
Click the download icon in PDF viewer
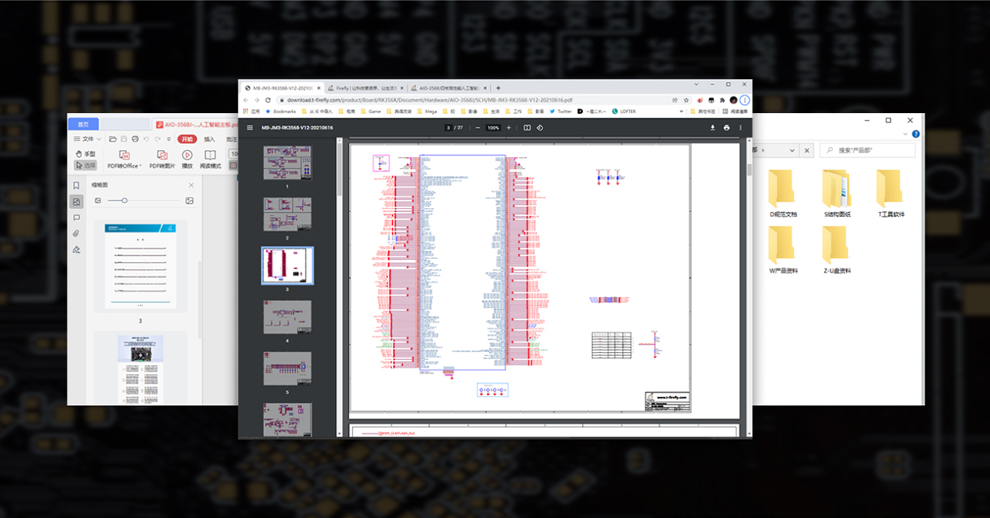(x=712, y=128)
